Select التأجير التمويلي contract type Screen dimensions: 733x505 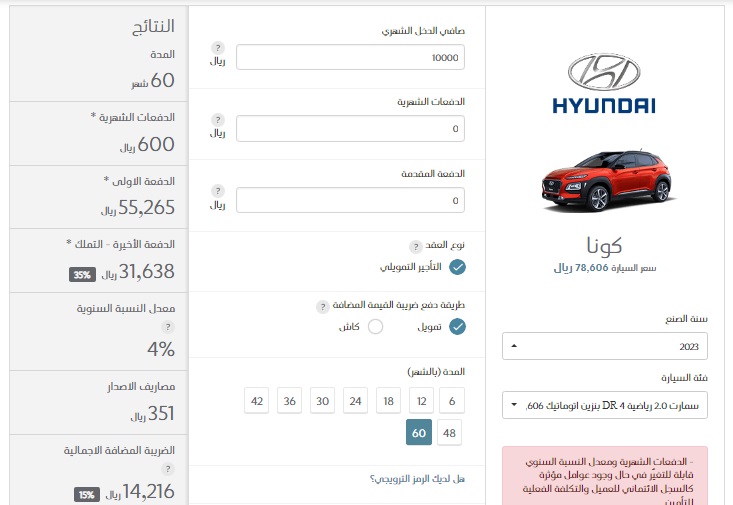457,267
